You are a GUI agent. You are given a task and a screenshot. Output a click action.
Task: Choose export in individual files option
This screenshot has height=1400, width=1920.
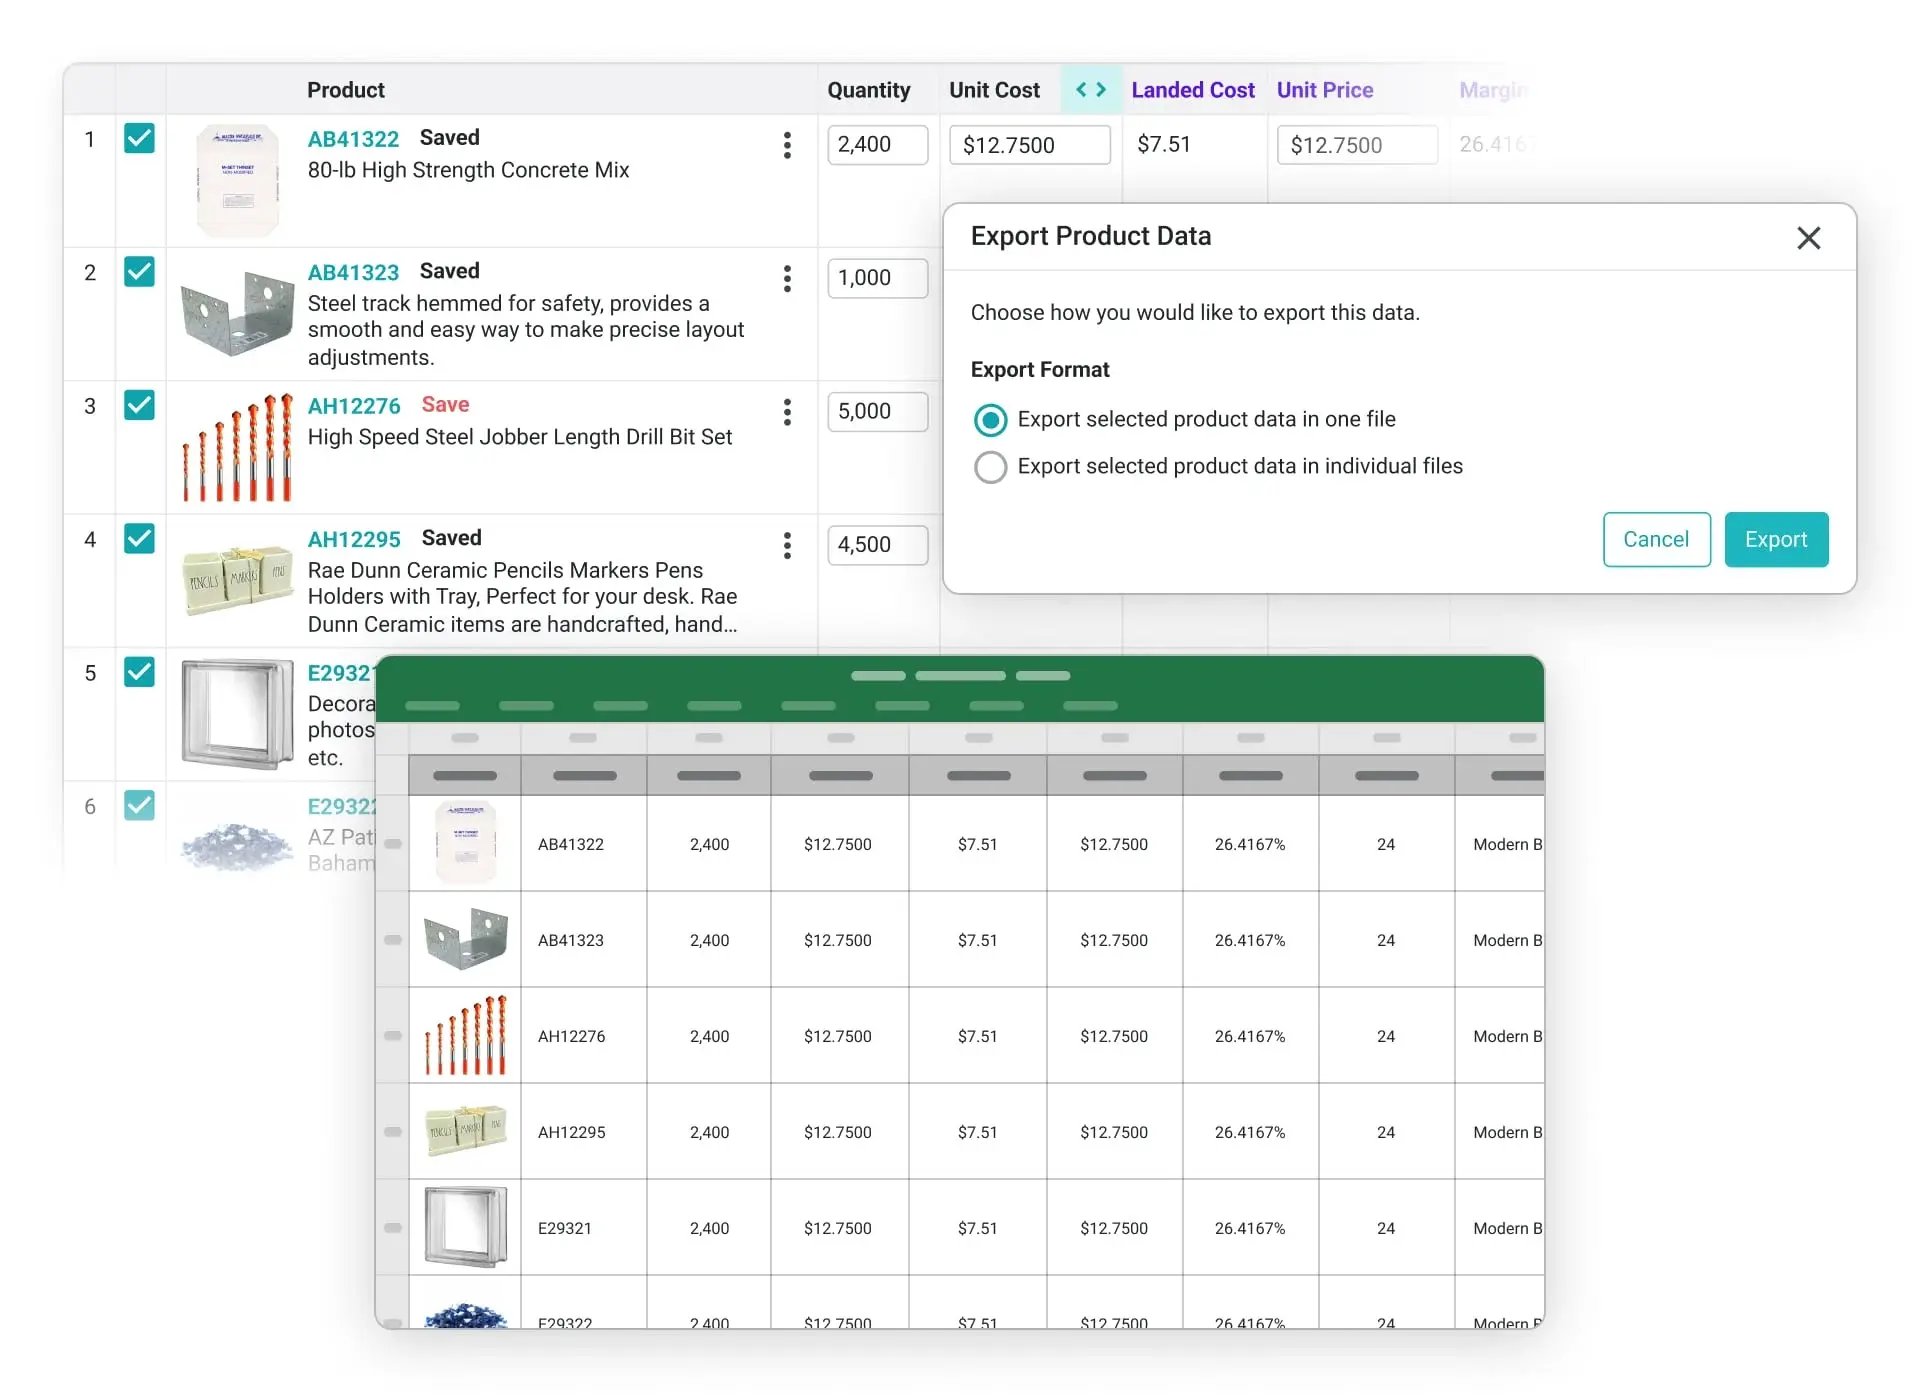point(990,467)
